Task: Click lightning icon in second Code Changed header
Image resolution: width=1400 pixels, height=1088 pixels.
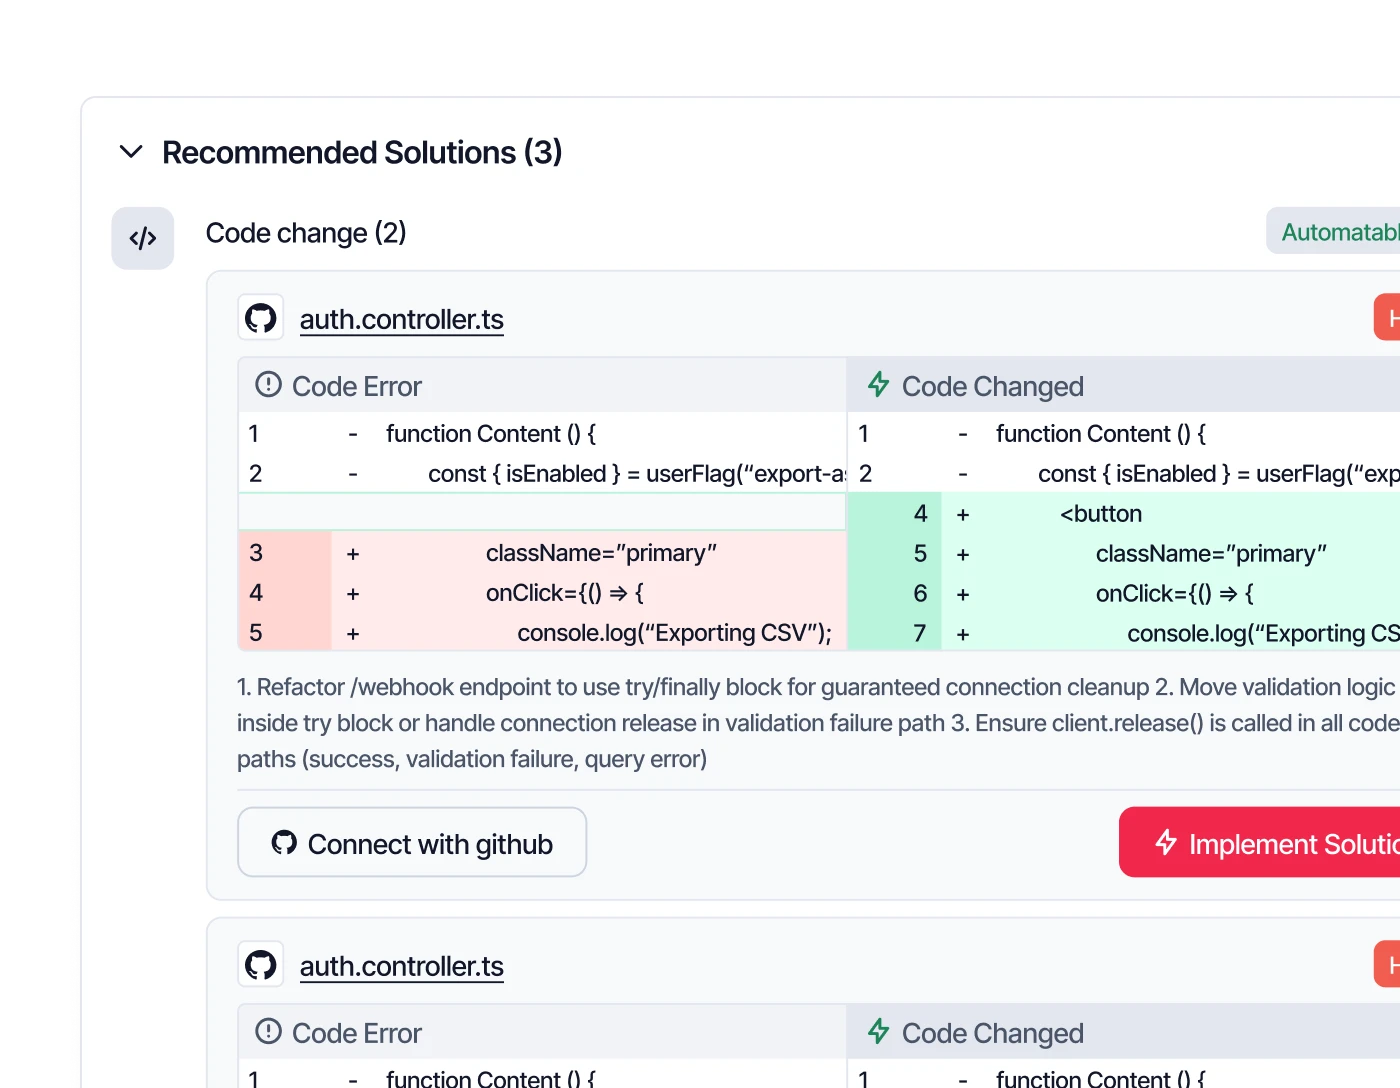Action: (x=878, y=1032)
